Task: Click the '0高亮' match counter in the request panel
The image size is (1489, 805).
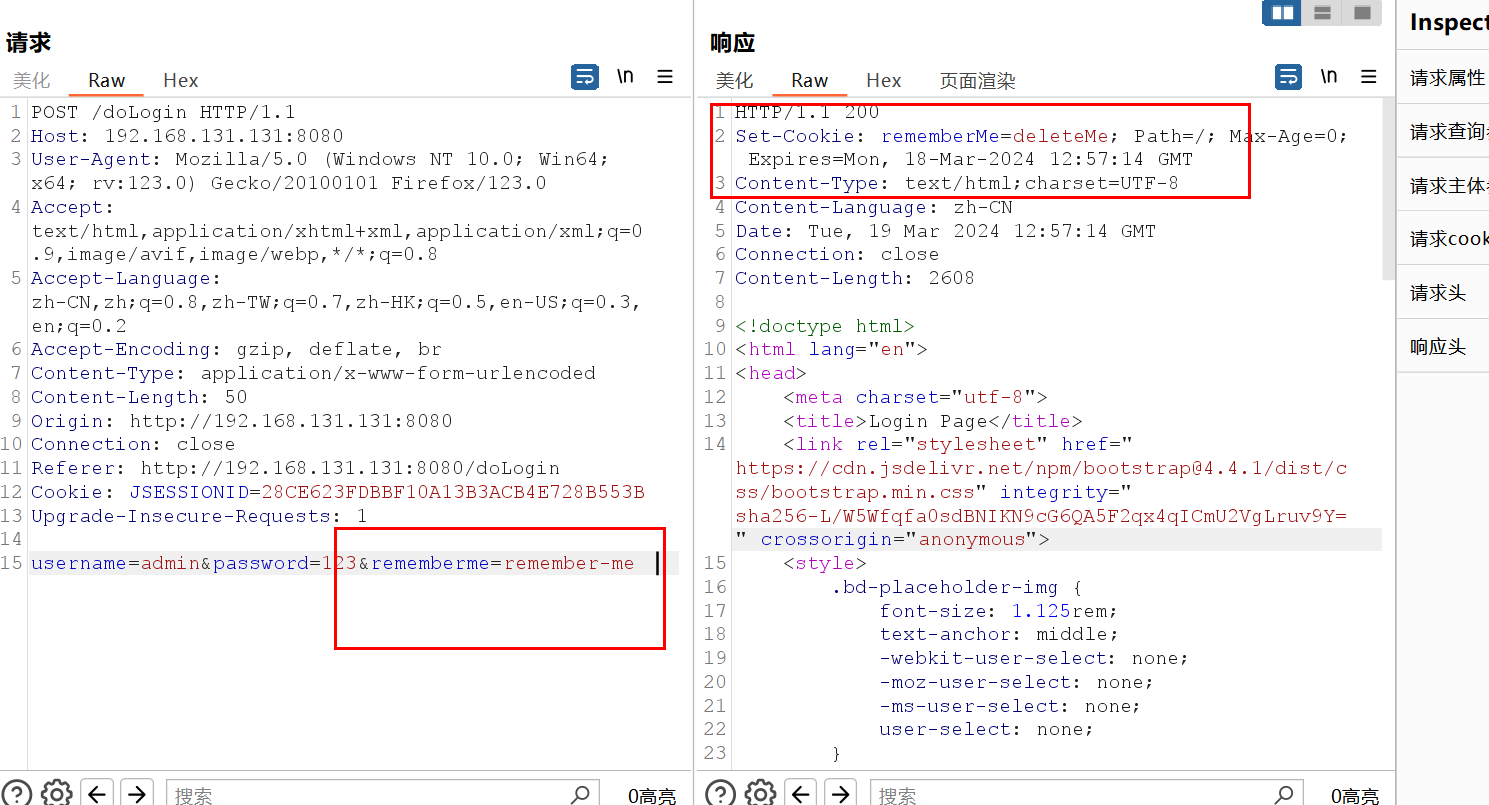Action: coord(652,796)
